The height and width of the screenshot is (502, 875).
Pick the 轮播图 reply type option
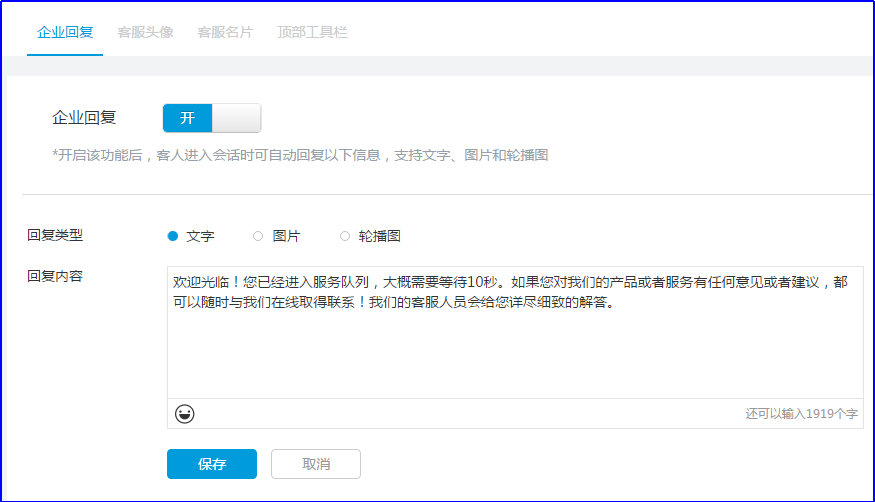(345, 236)
